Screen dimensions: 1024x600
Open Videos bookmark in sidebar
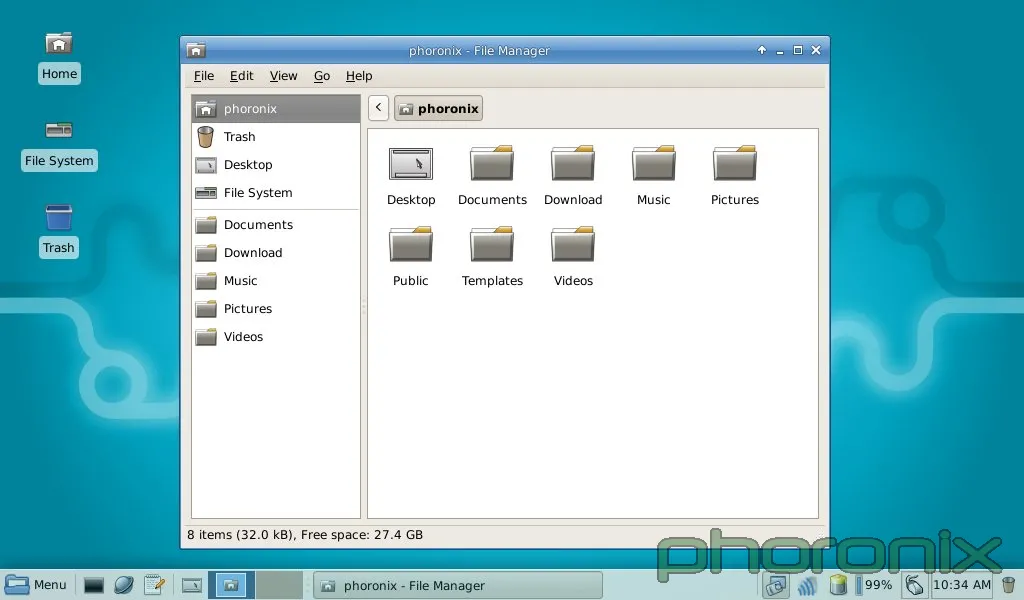(276, 337)
